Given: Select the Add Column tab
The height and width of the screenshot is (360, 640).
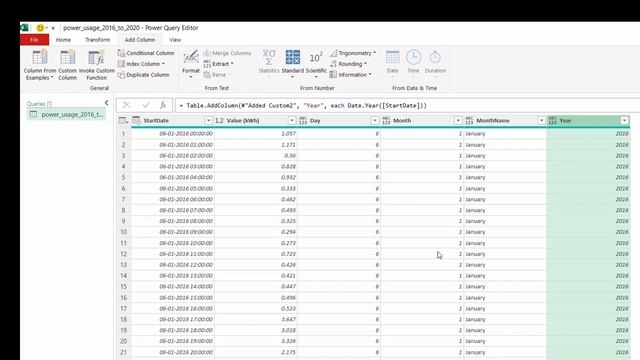Looking at the screenshot, I should point(140,40).
